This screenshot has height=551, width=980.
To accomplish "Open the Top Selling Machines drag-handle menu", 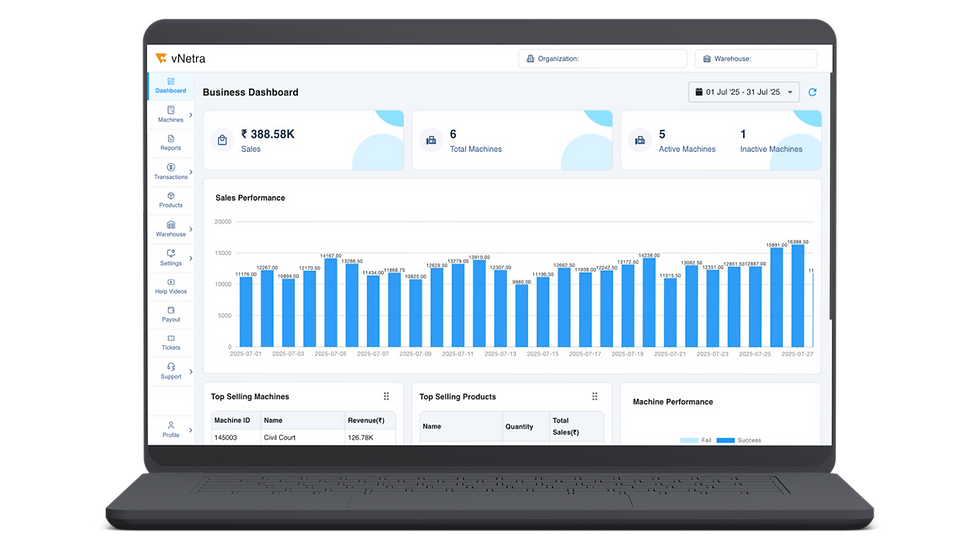I will (386, 396).
